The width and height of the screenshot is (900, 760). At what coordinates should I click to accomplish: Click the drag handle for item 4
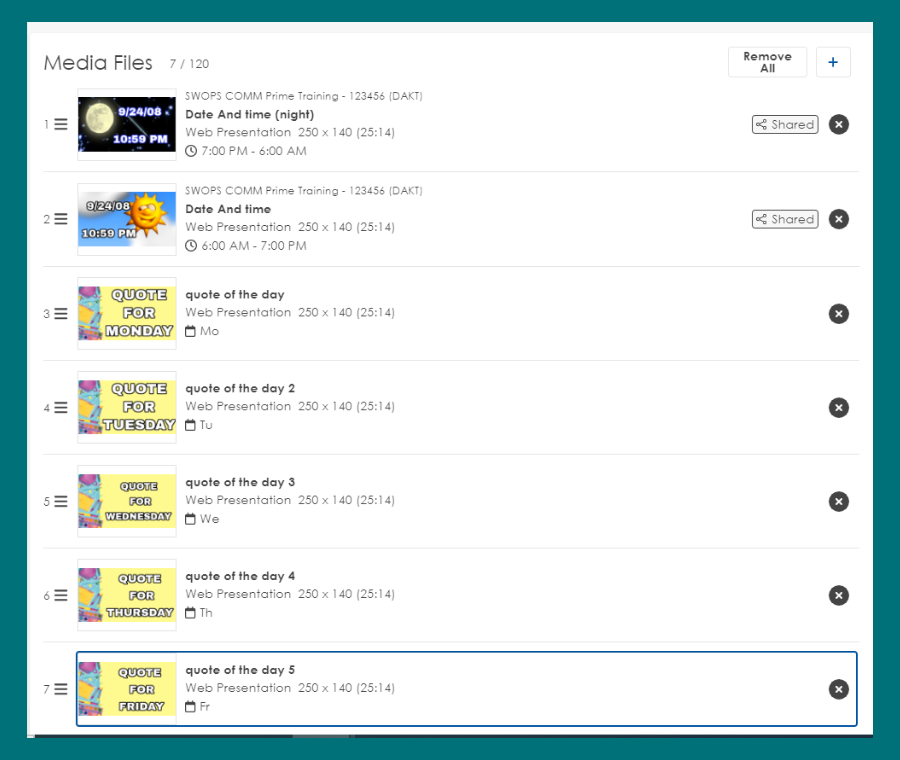(61, 407)
